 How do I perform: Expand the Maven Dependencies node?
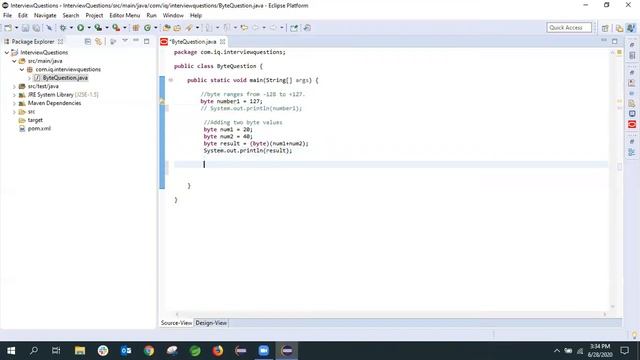[x=14, y=103]
